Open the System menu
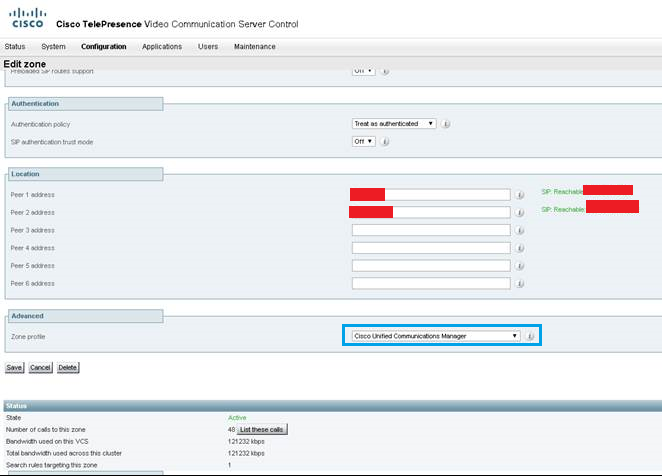The width and height of the screenshot is (662, 476). 53,46
